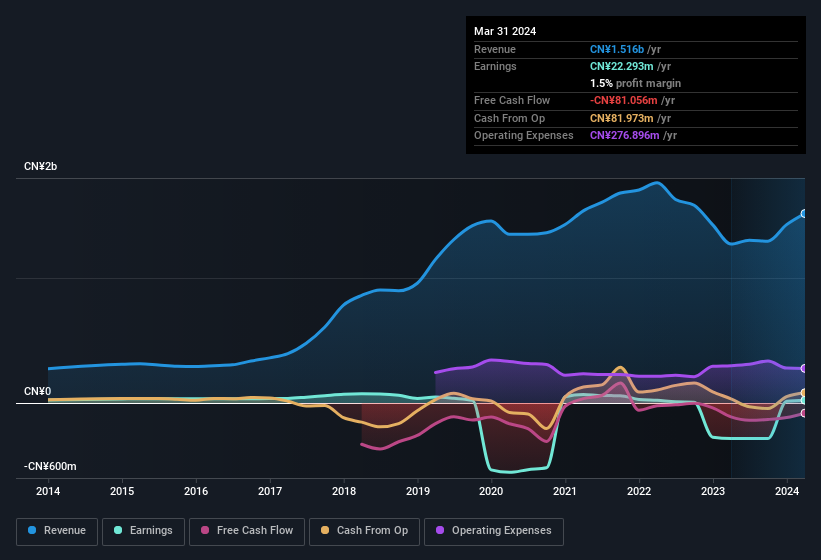
Task: Click the -CN¥600m y-axis label
Action: [50, 466]
